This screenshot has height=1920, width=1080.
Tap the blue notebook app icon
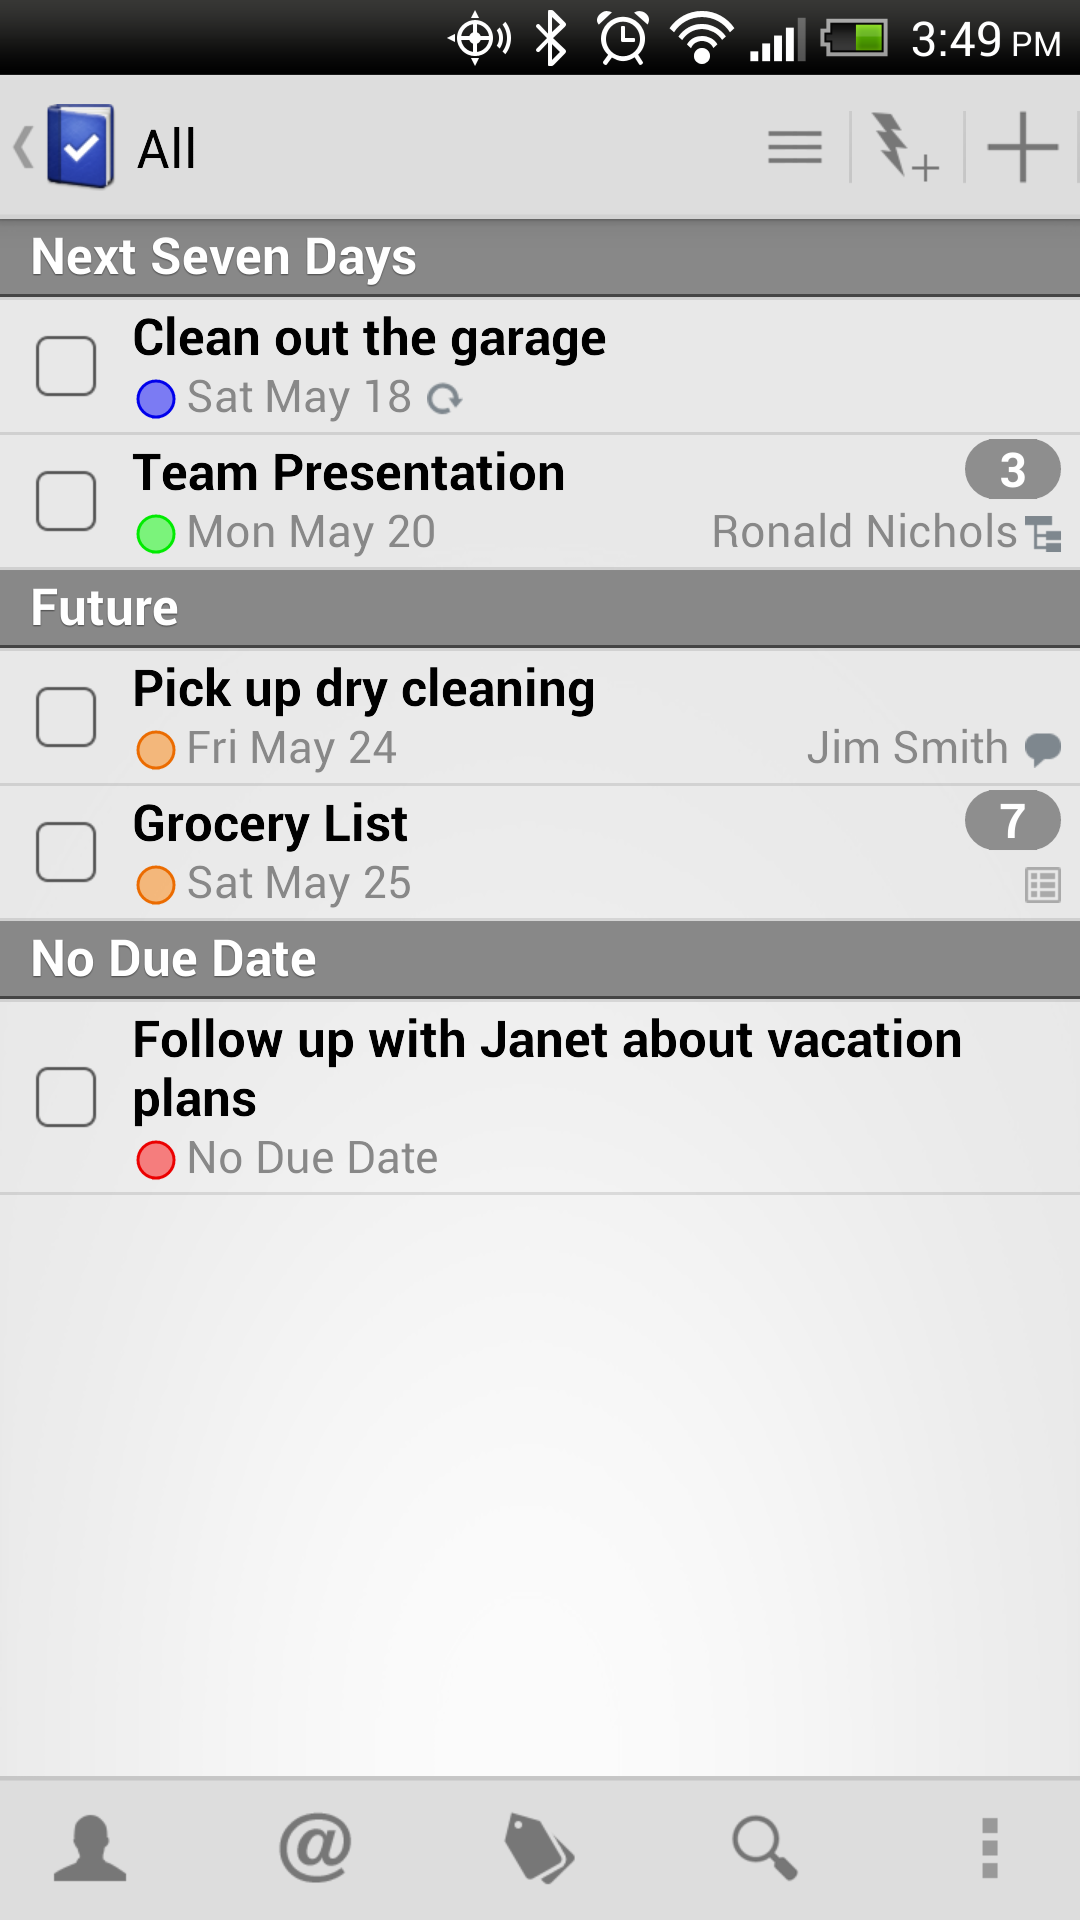(x=80, y=147)
